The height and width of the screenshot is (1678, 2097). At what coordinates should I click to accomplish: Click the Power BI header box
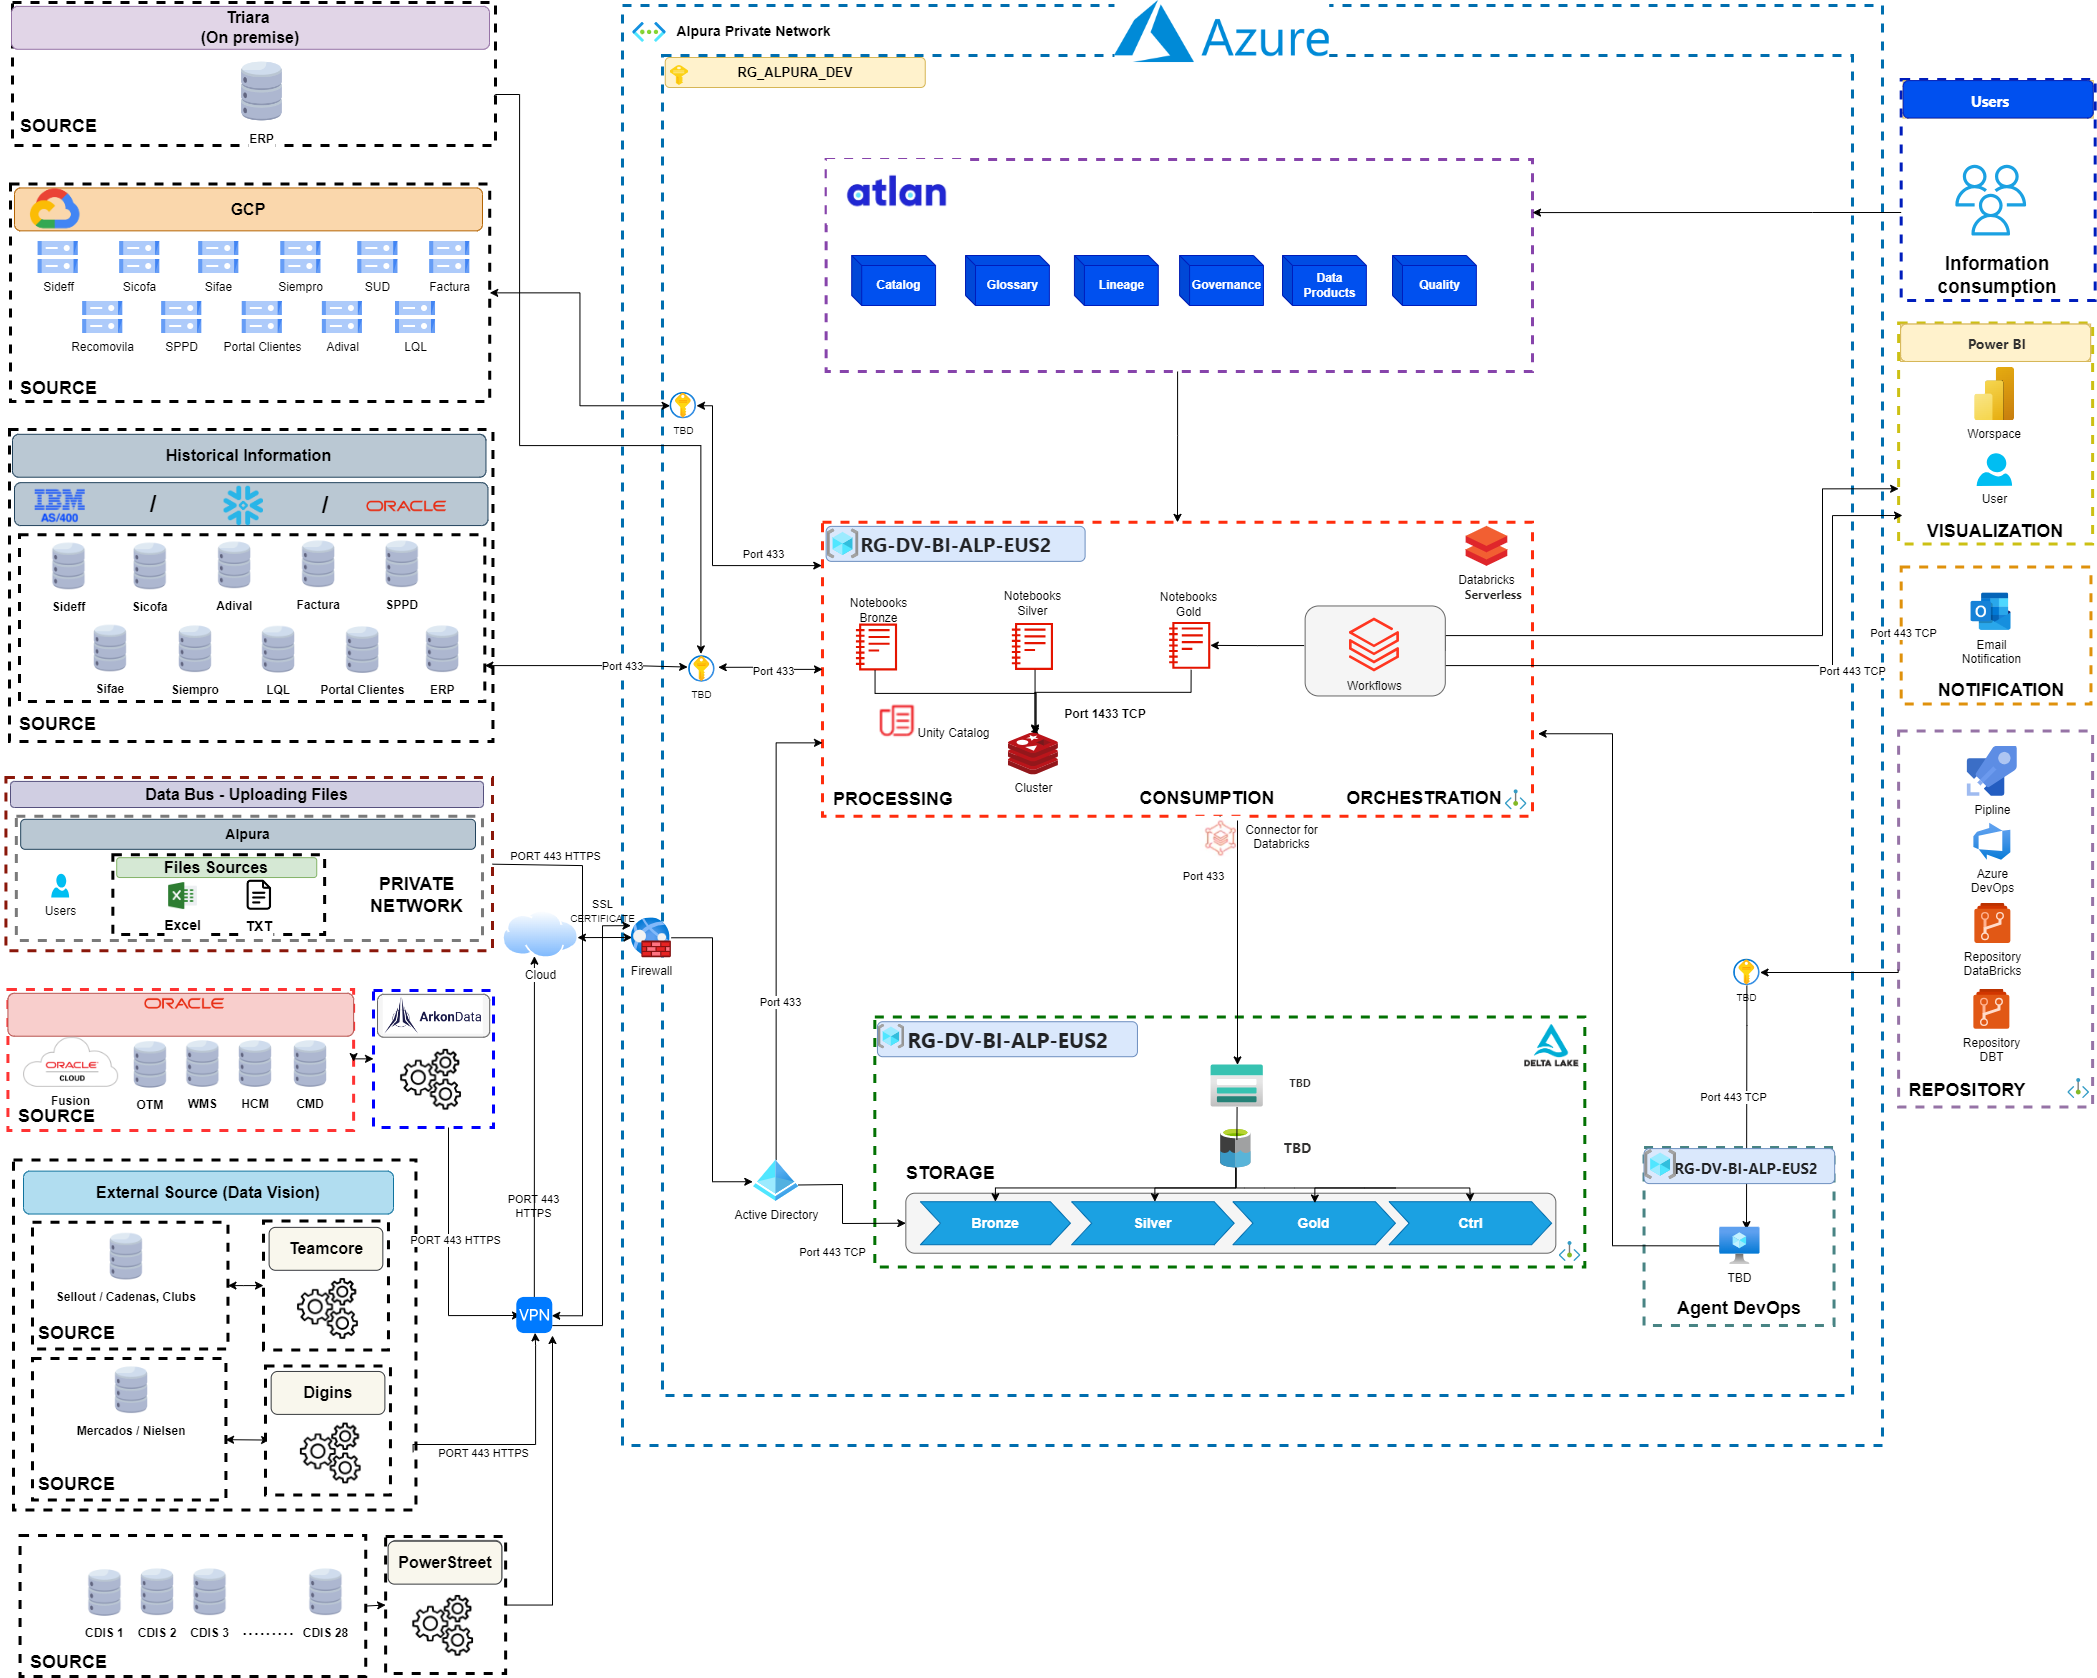[1995, 343]
